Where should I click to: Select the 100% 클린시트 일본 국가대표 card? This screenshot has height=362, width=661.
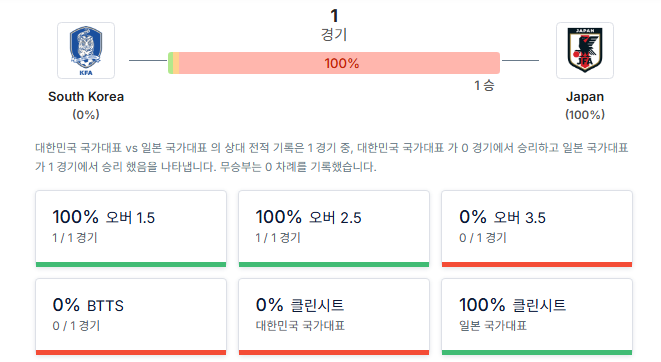point(537,316)
